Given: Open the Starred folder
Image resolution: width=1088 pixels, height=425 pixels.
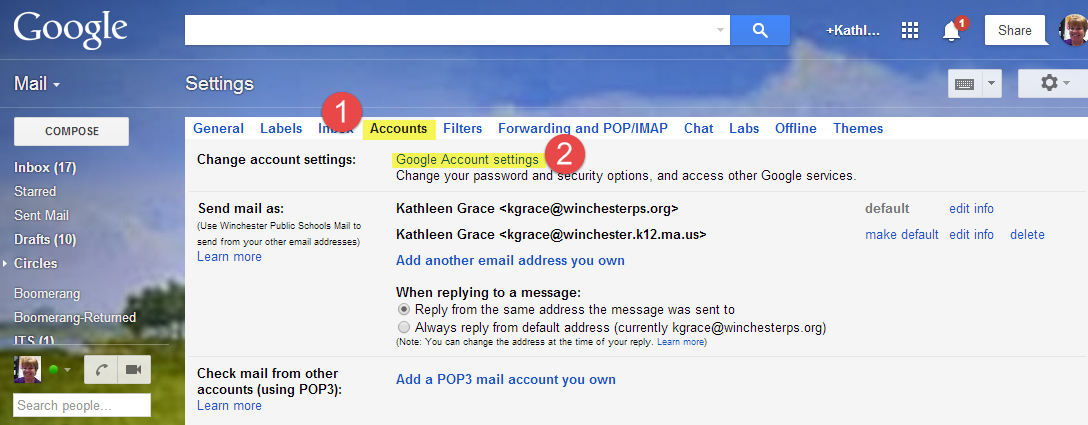Looking at the screenshot, I should point(35,191).
